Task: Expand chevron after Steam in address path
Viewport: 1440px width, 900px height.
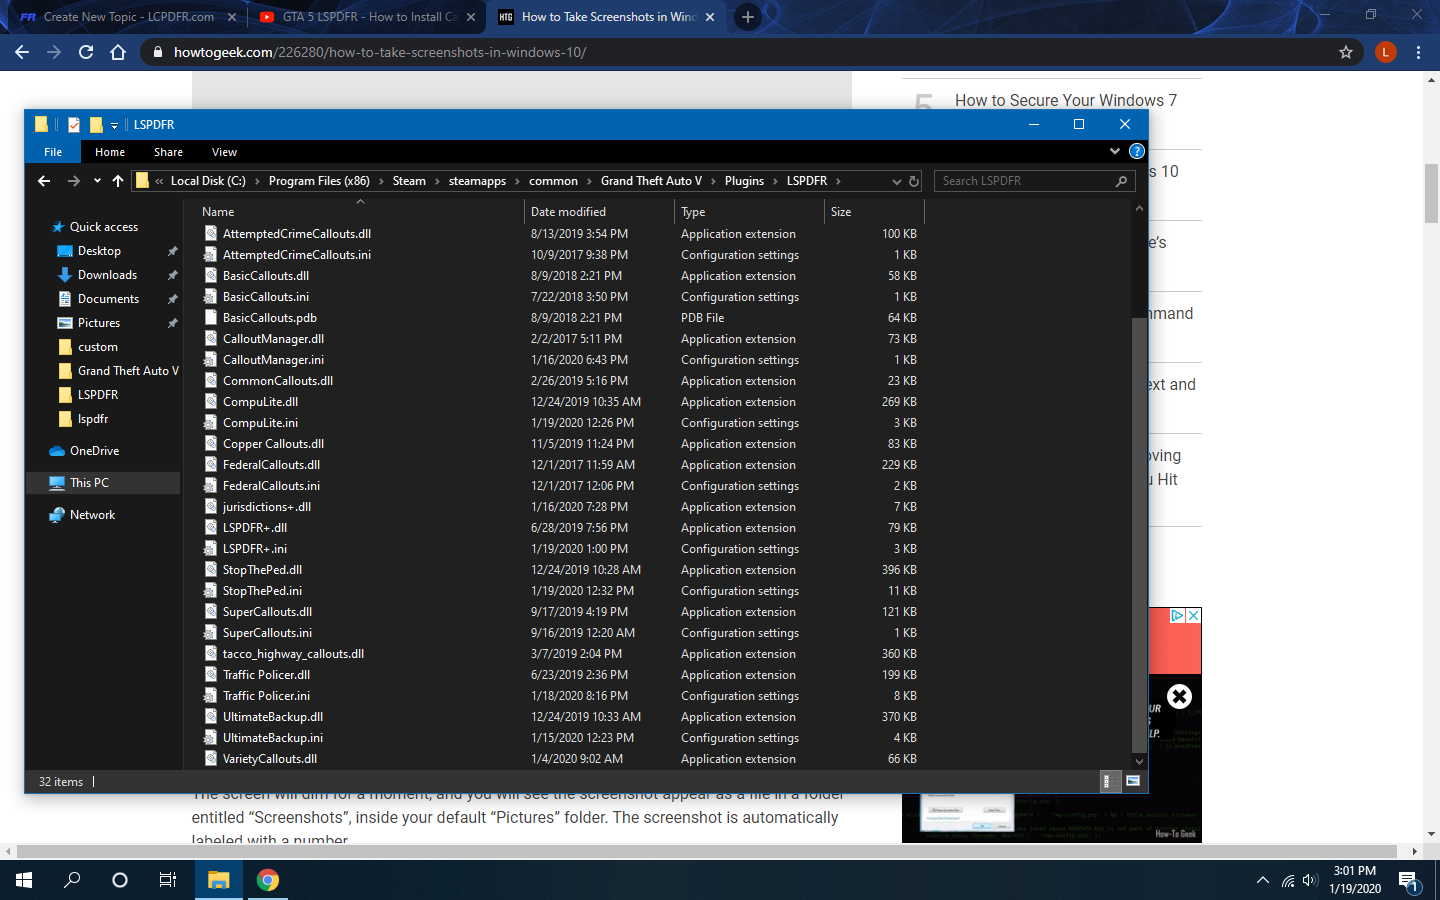Action: point(438,181)
